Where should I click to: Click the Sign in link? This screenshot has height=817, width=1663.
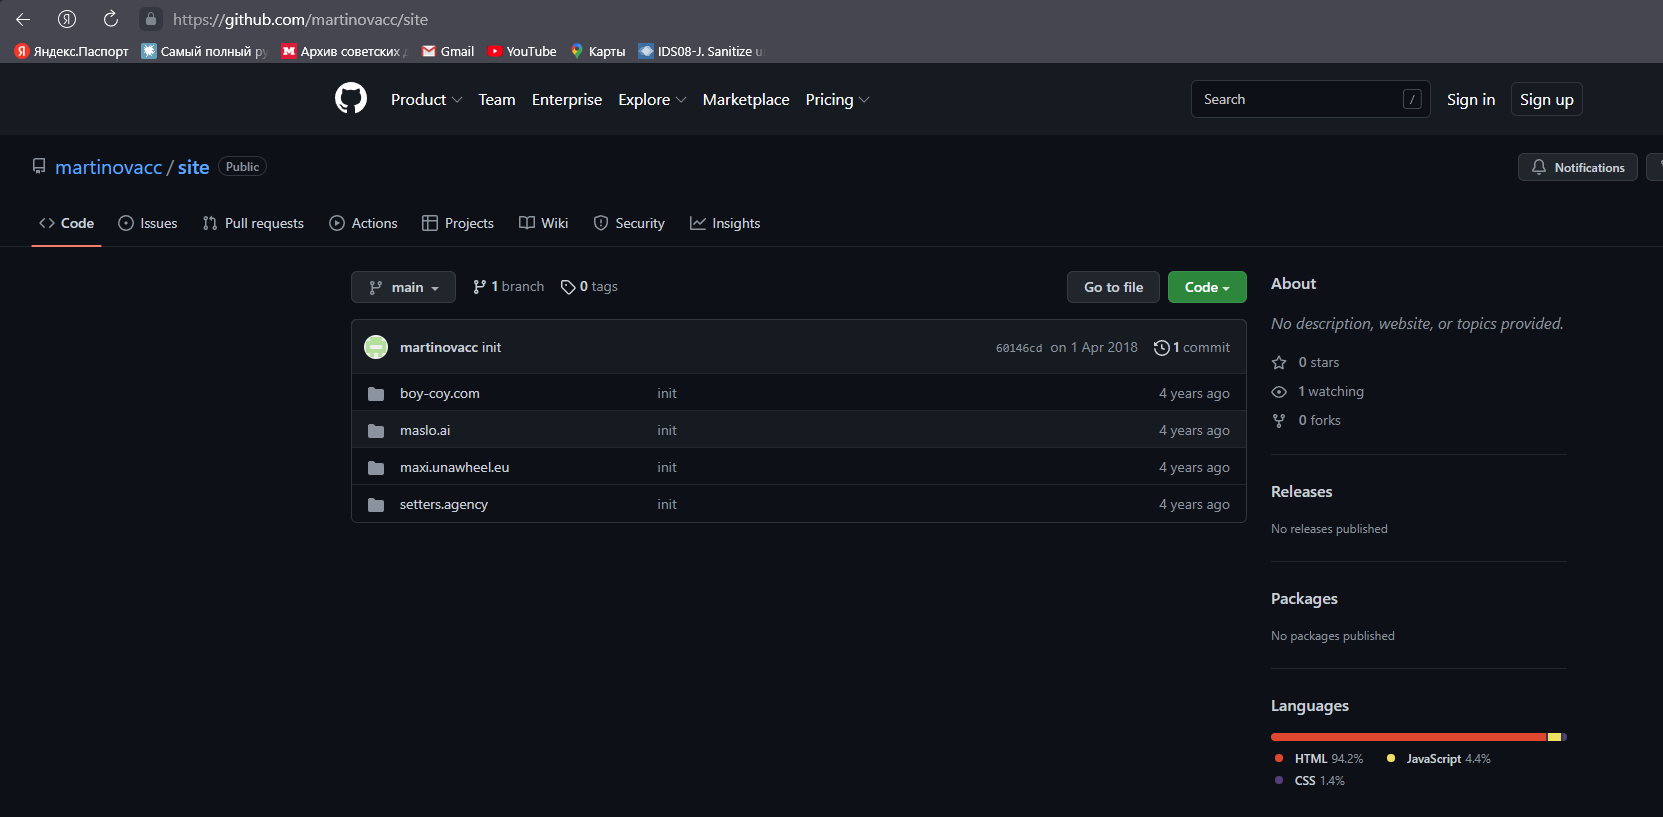(1471, 99)
